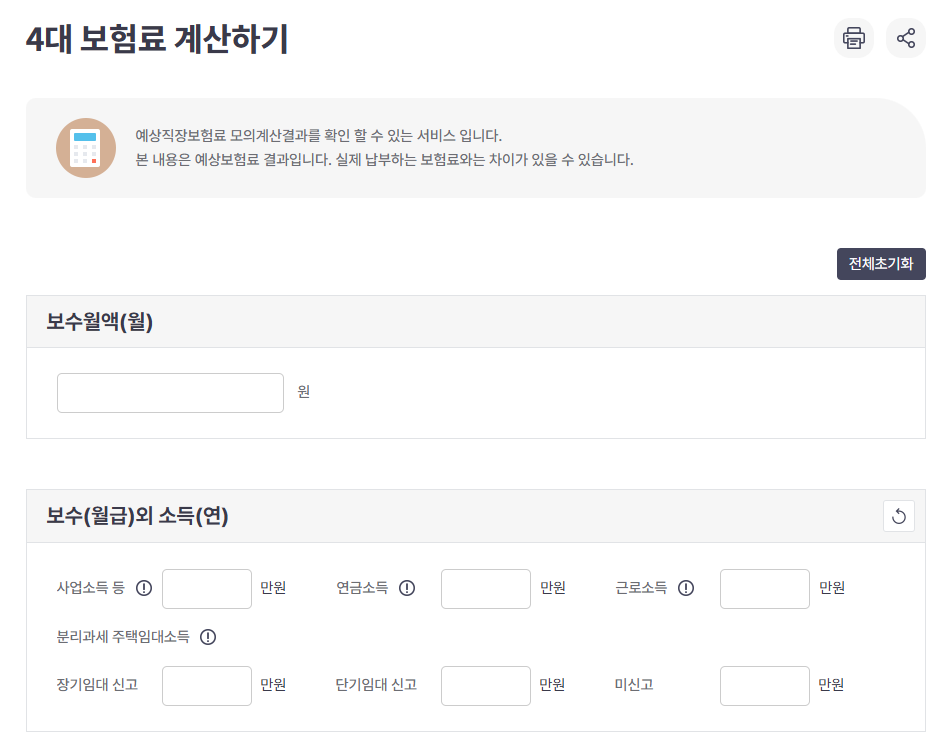Select the 사업소득 등 input field
This screenshot has width=939, height=747.
pos(207,589)
